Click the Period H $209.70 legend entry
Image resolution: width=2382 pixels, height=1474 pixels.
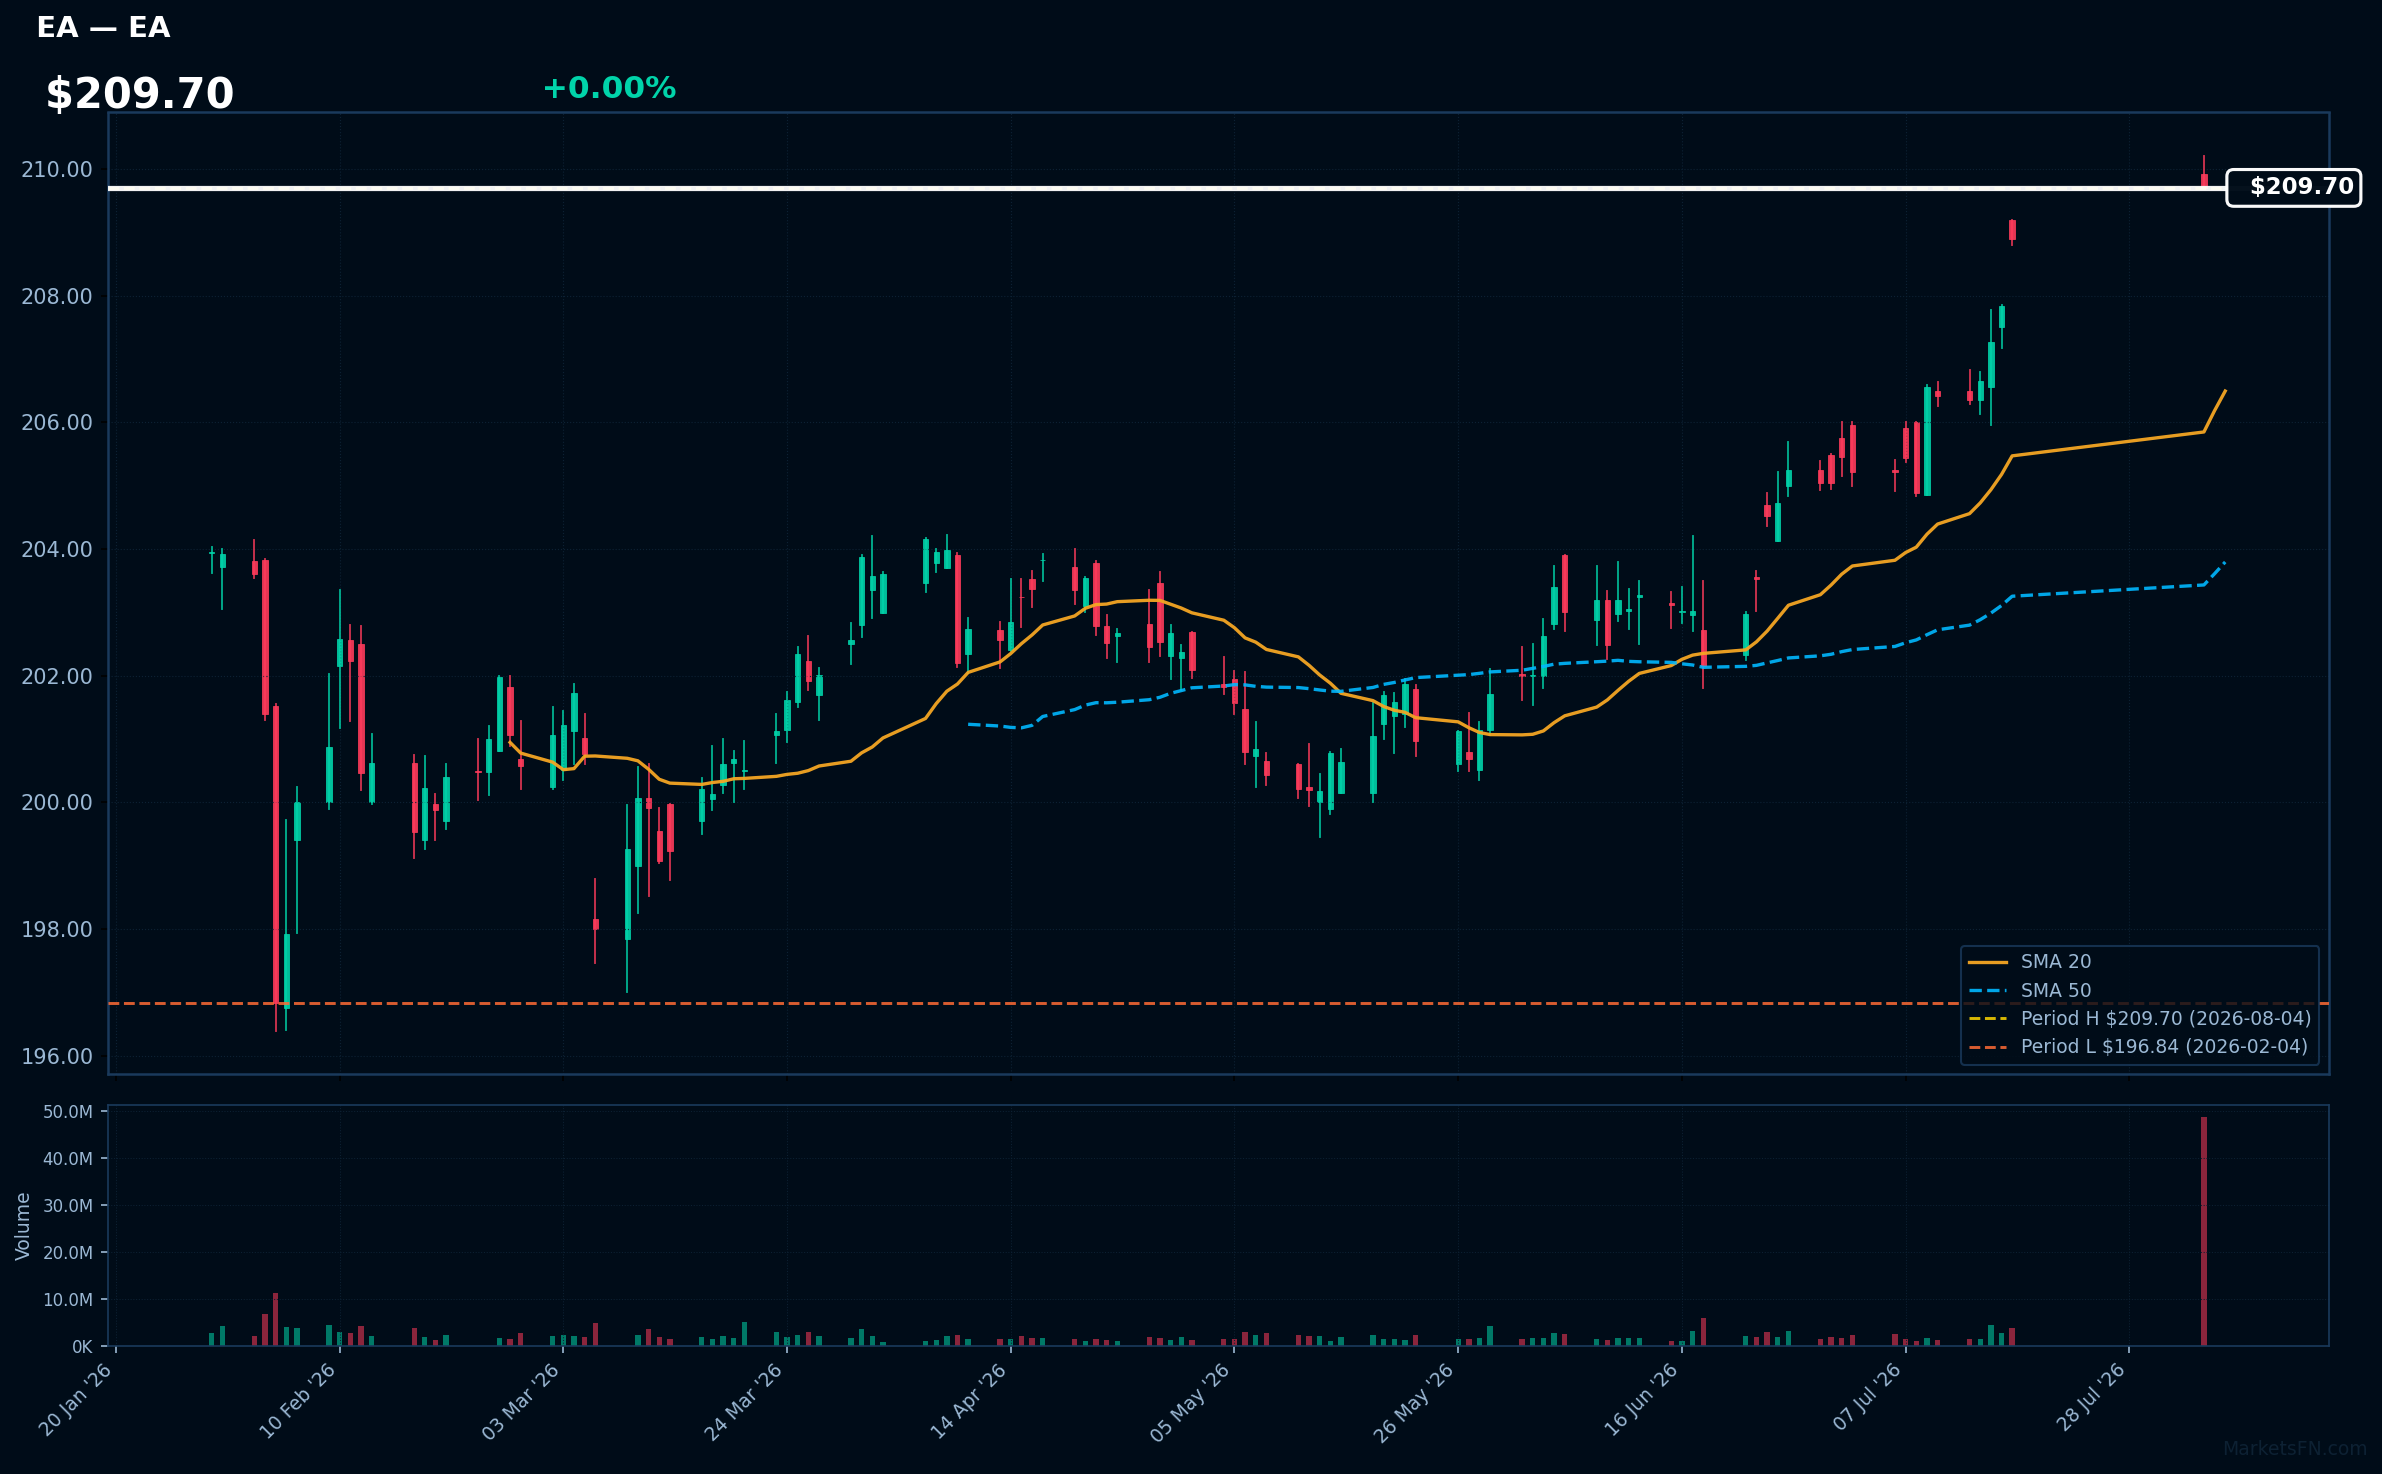tap(2139, 1018)
